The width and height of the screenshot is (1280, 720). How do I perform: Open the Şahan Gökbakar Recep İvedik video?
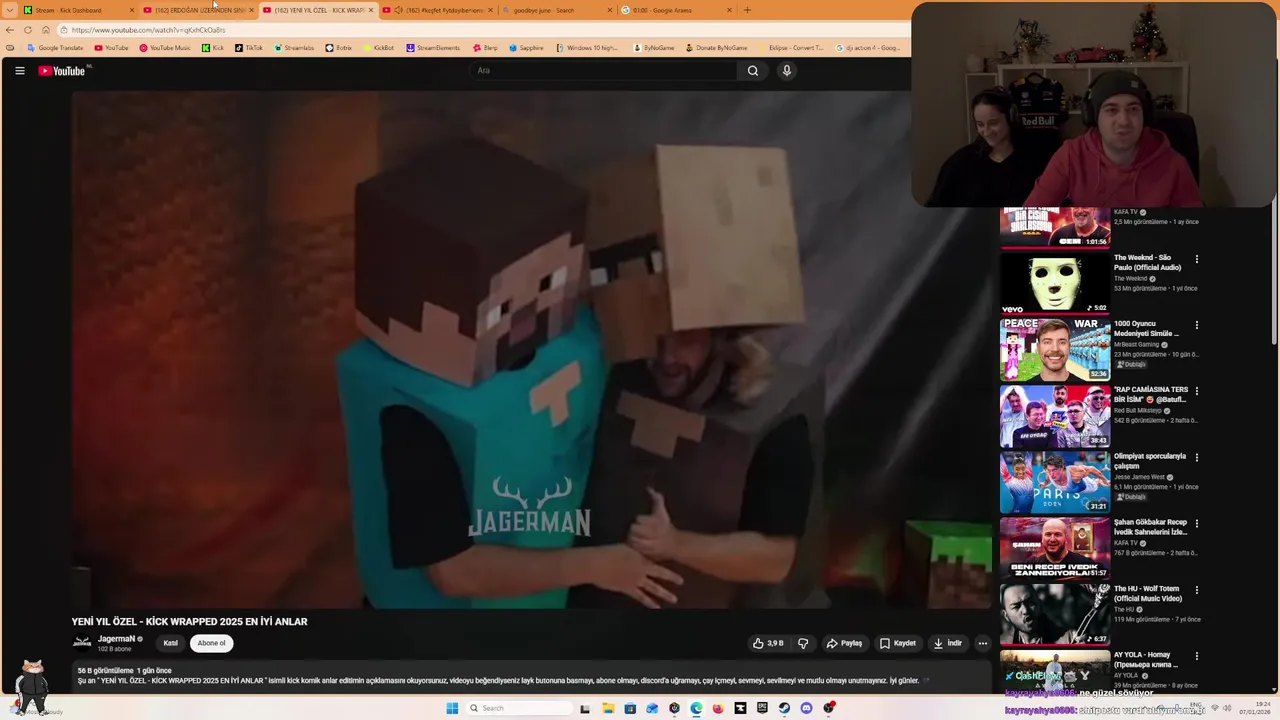coord(1055,548)
